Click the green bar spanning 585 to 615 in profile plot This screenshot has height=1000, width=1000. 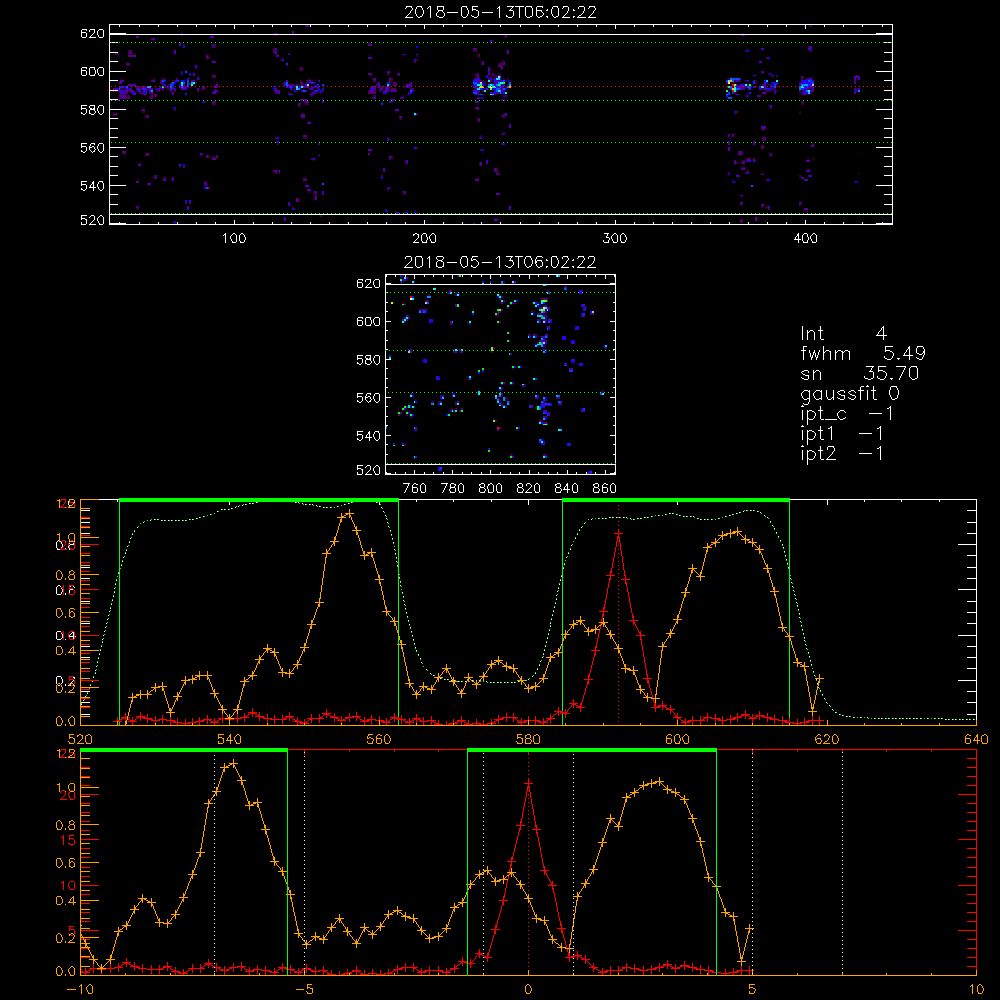[676, 501]
